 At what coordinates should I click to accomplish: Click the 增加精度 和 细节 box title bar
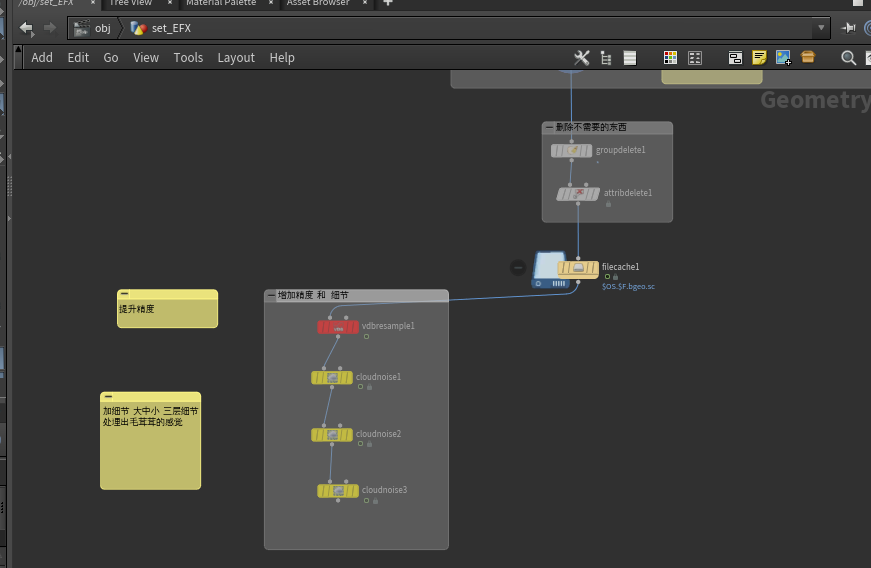click(356, 295)
